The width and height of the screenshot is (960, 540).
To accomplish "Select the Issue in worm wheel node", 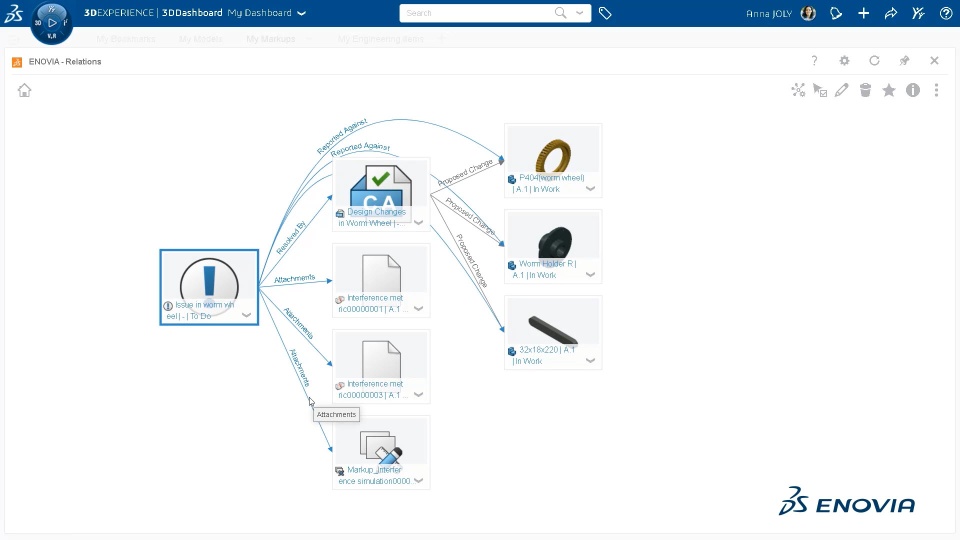I will tap(209, 287).
